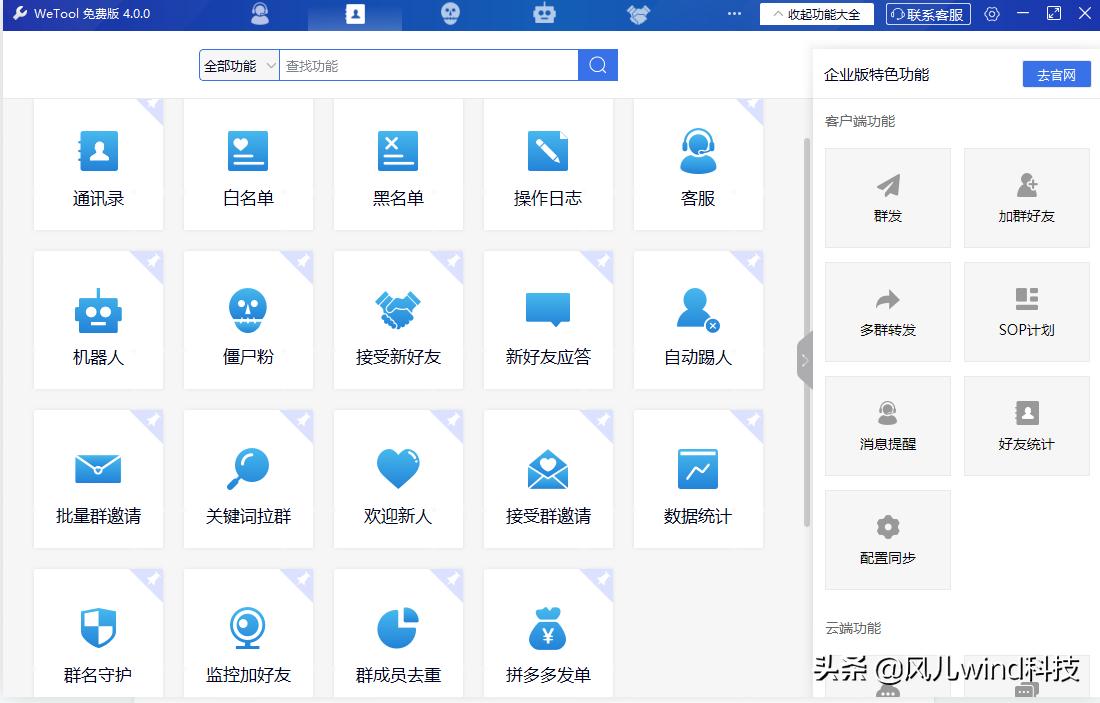Switch to the skull tab in top navigation
1100x703 pixels.
450,14
